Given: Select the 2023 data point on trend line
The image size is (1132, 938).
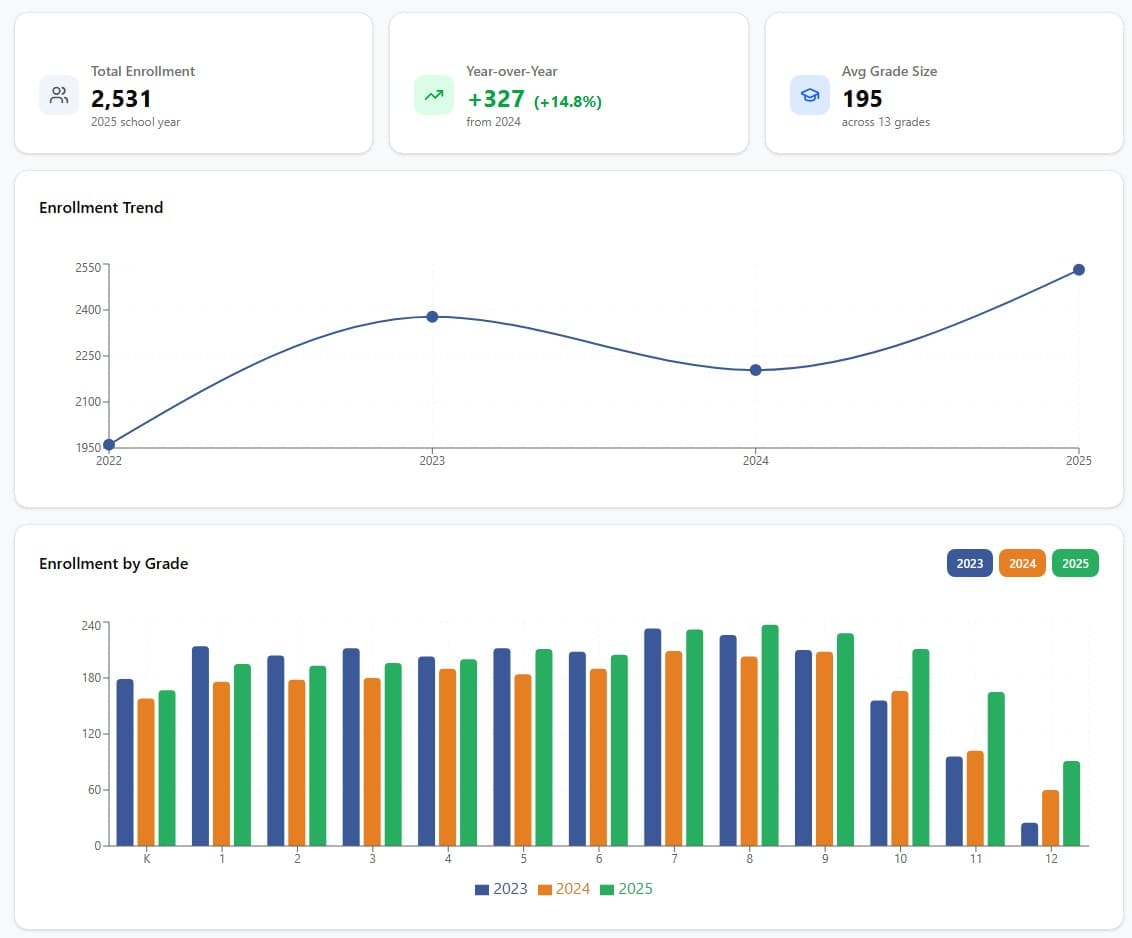Looking at the screenshot, I should point(432,317).
